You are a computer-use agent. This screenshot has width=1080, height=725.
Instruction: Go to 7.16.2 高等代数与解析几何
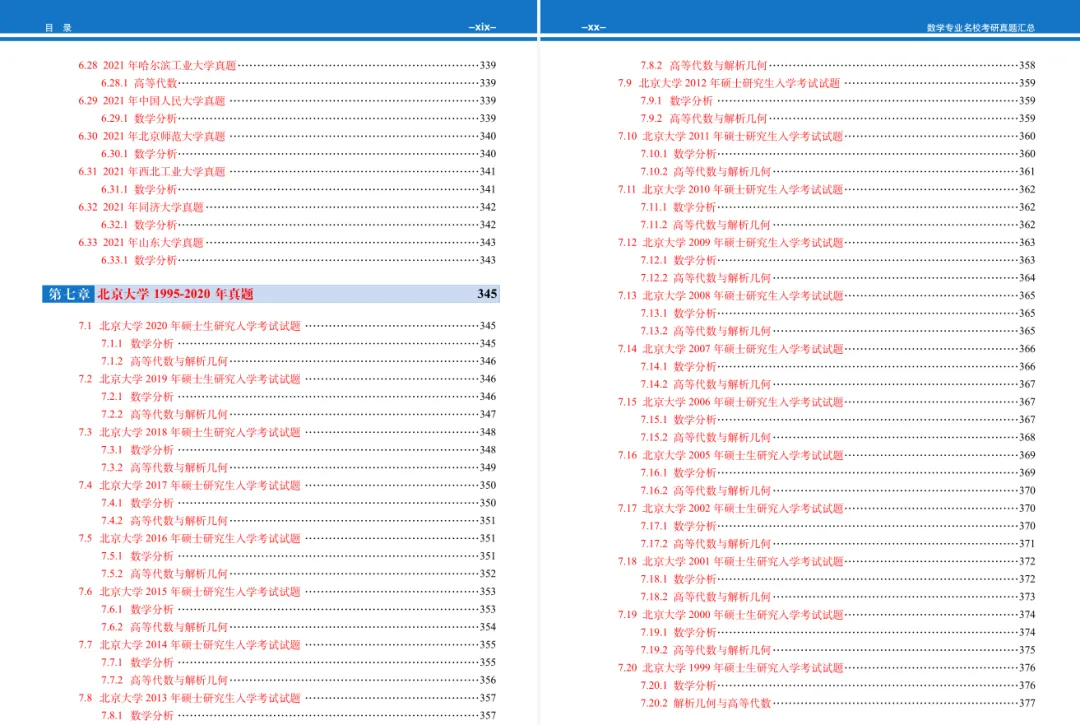click(838, 491)
